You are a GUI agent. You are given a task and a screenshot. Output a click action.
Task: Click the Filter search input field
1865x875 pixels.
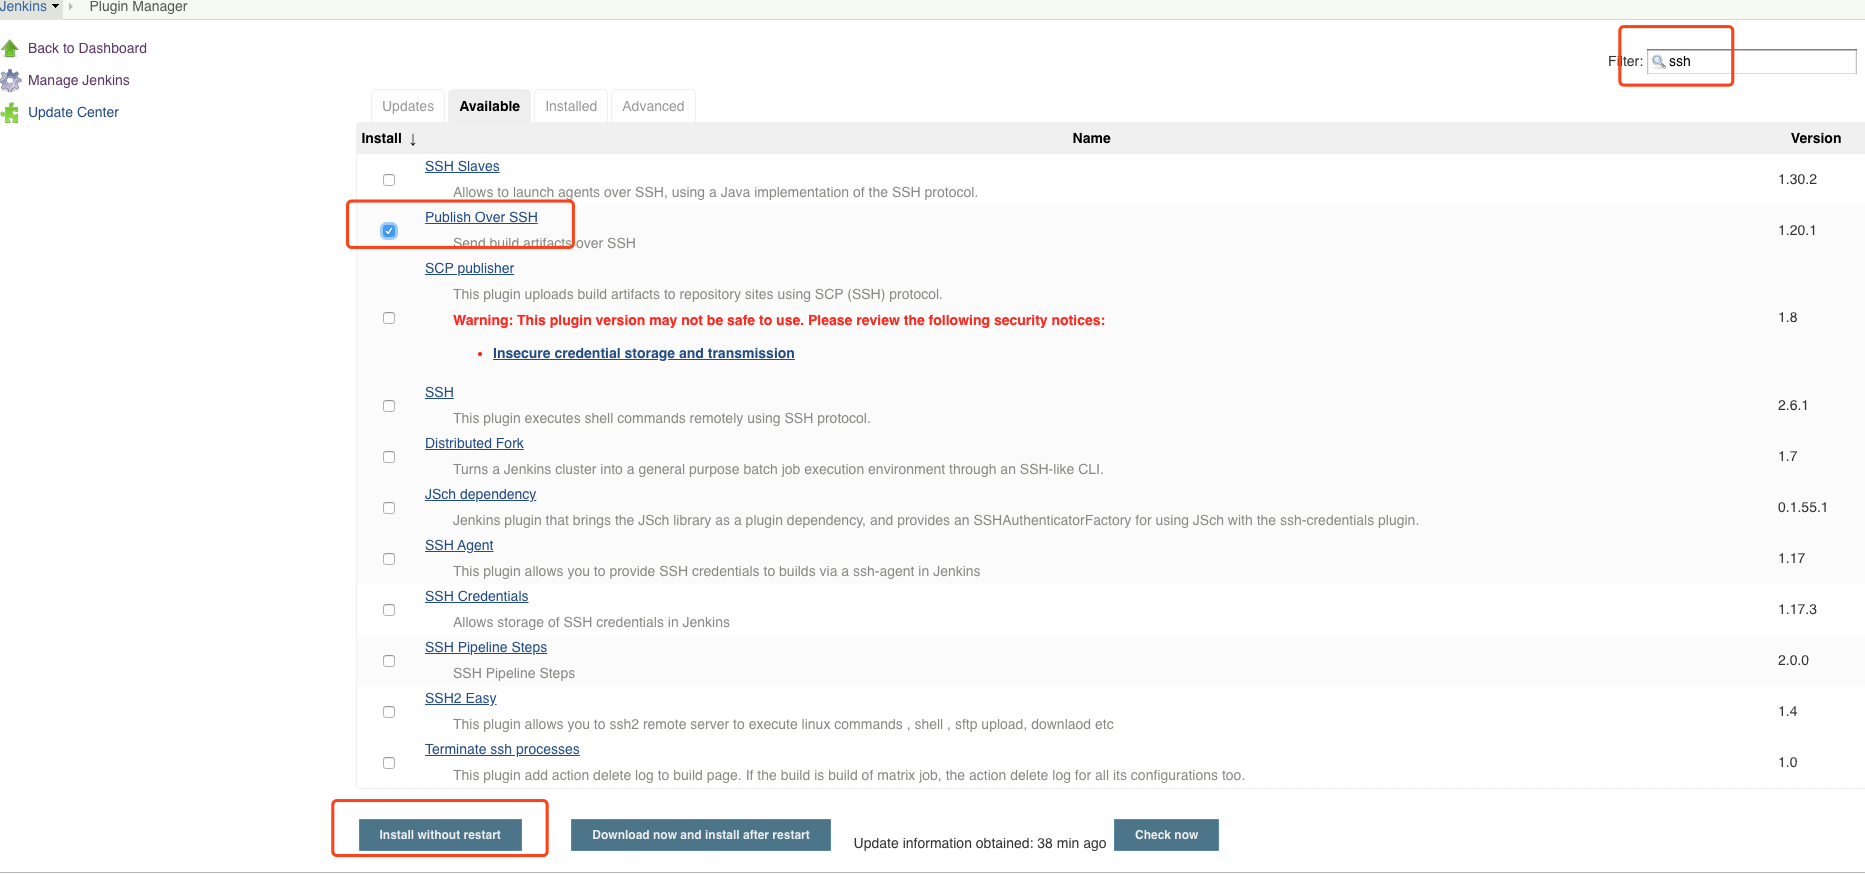tap(1752, 61)
